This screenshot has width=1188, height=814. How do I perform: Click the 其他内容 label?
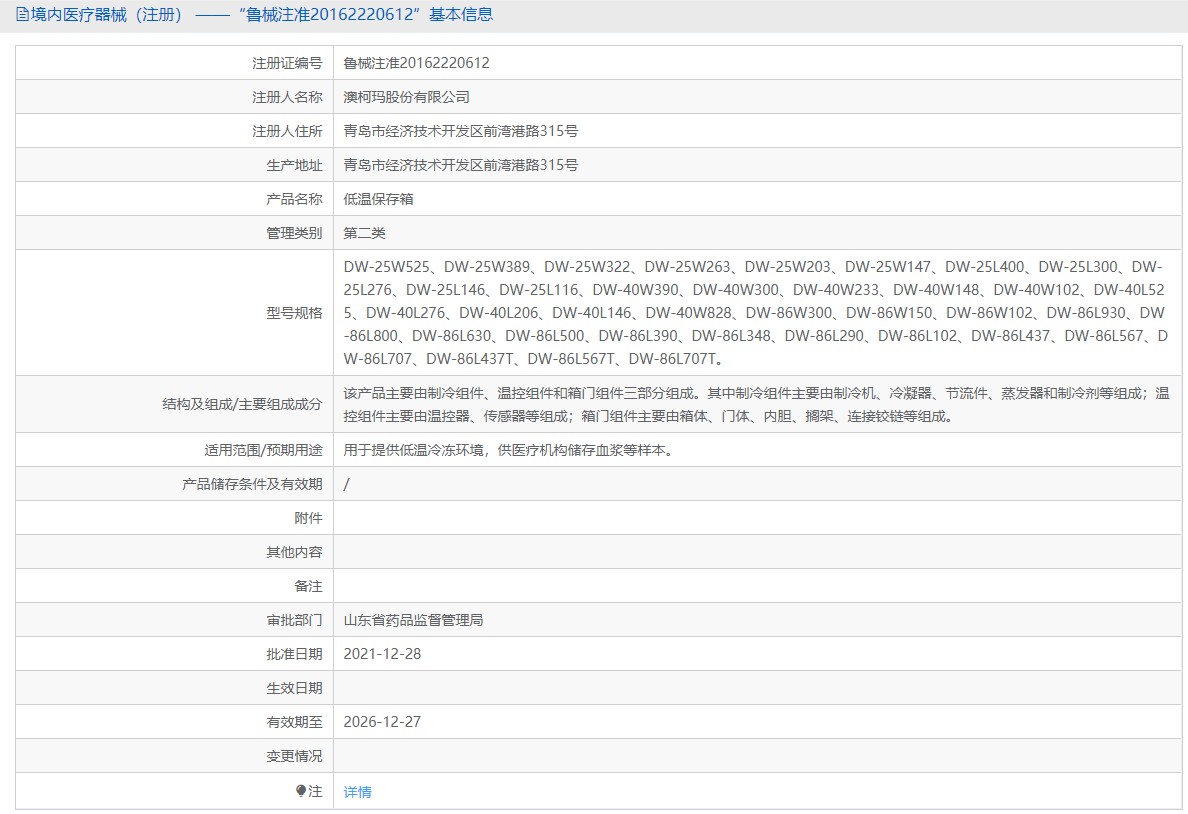point(294,553)
